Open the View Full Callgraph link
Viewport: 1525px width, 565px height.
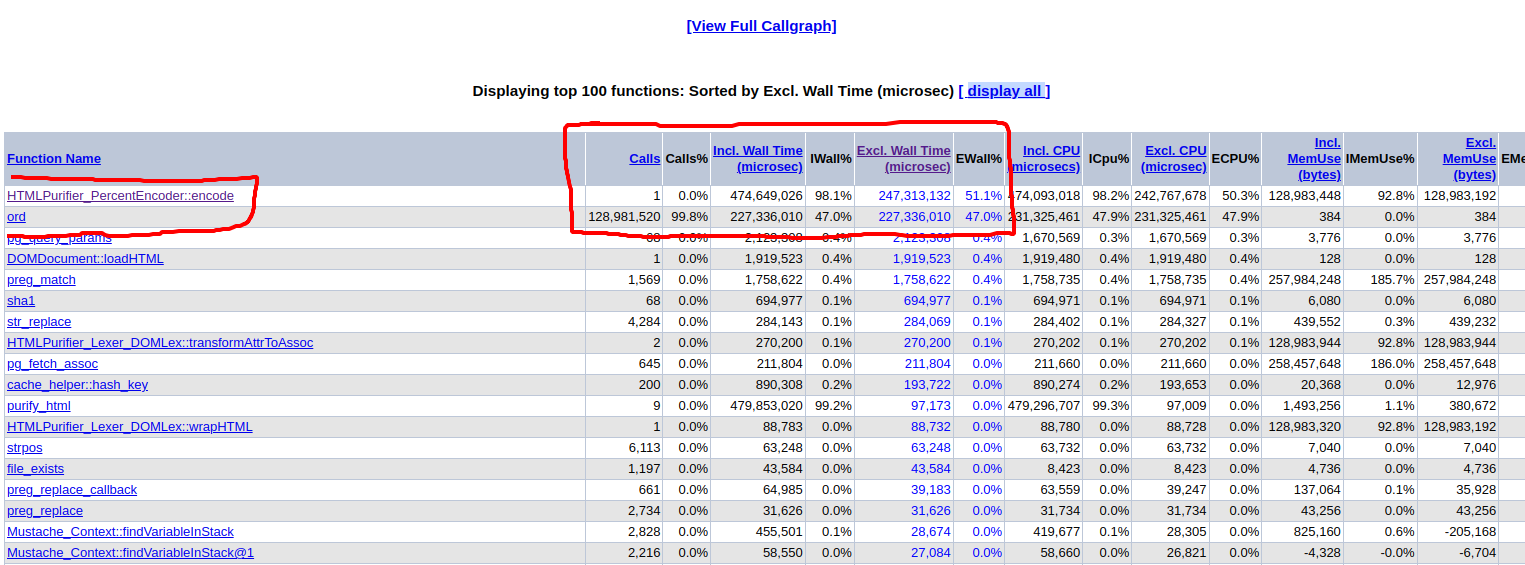tap(761, 26)
